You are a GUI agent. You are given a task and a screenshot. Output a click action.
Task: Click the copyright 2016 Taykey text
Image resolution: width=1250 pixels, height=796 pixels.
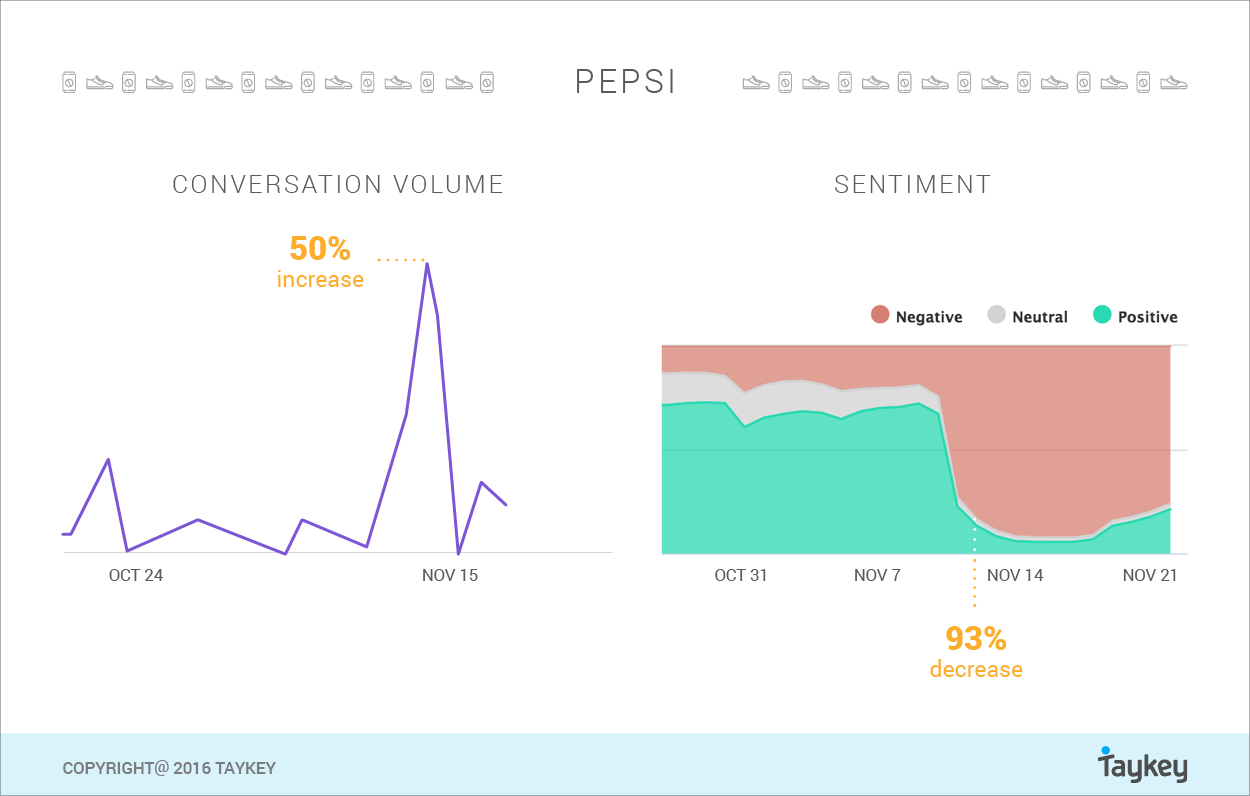tap(169, 768)
